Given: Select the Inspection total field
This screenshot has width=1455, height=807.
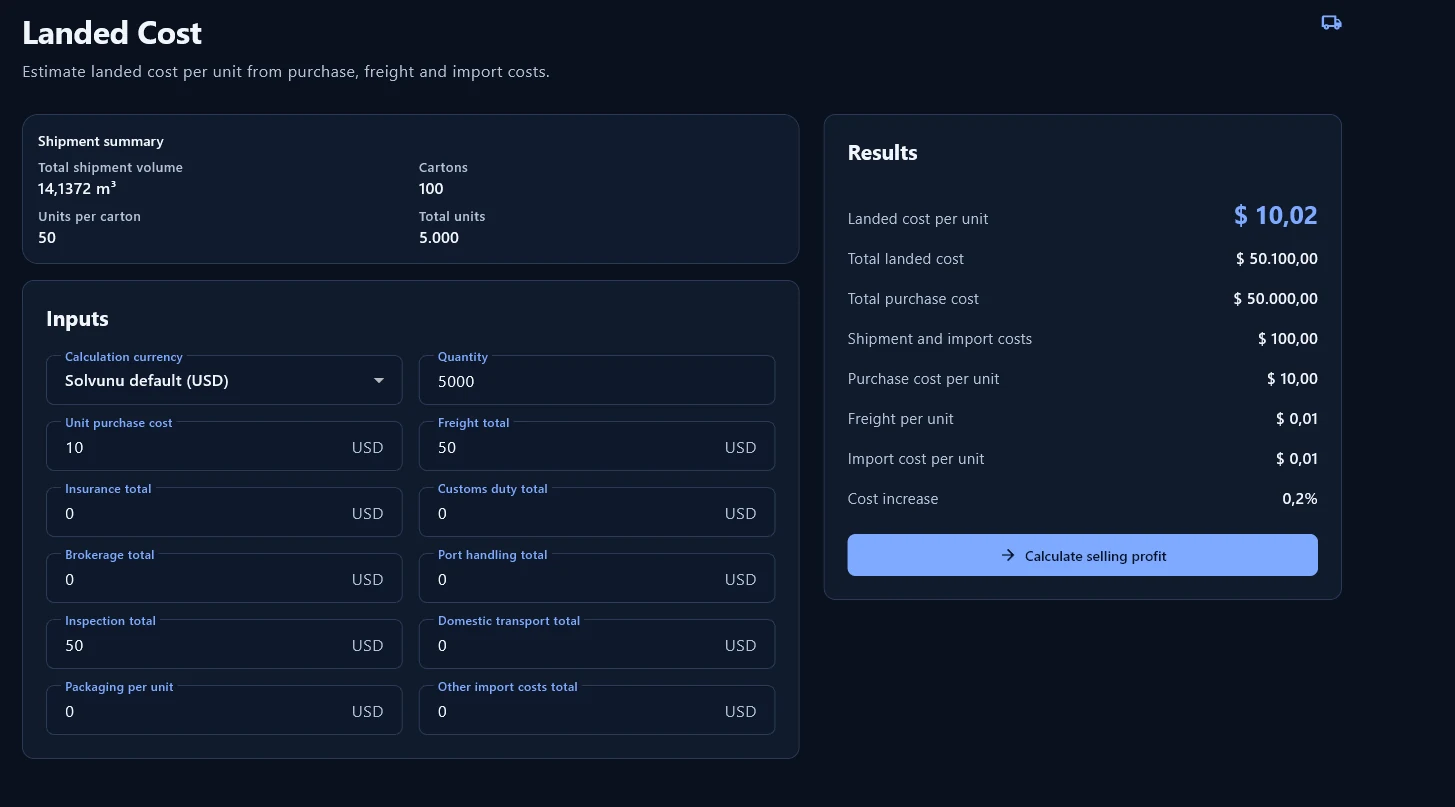Looking at the screenshot, I should 224,644.
